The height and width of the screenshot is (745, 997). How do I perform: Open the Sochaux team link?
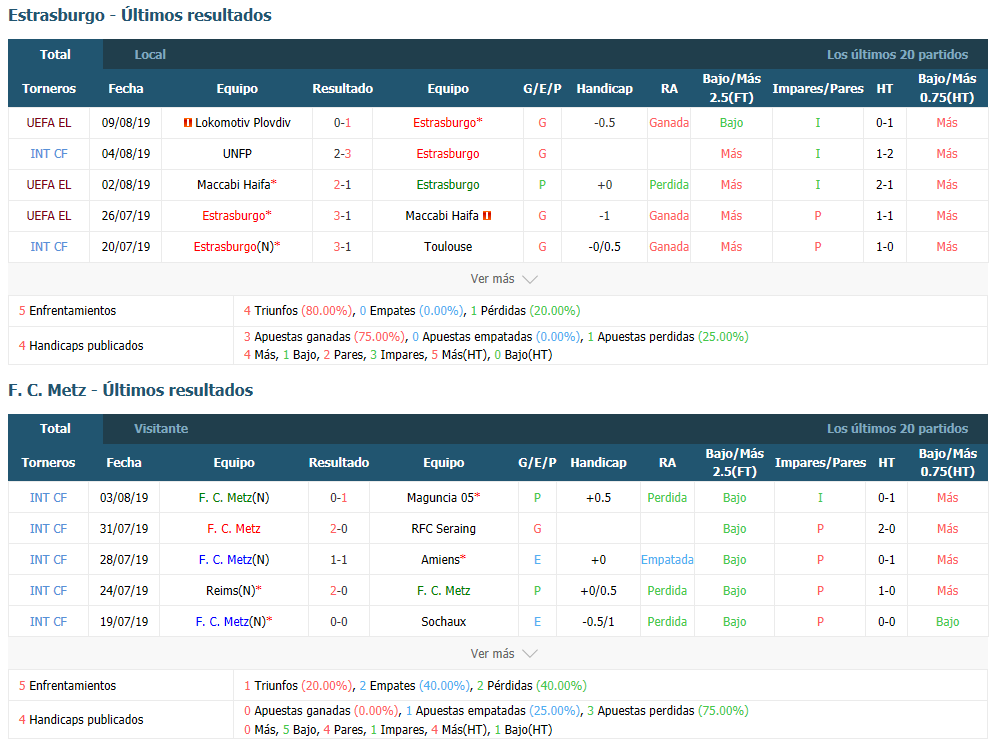pos(444,622)
